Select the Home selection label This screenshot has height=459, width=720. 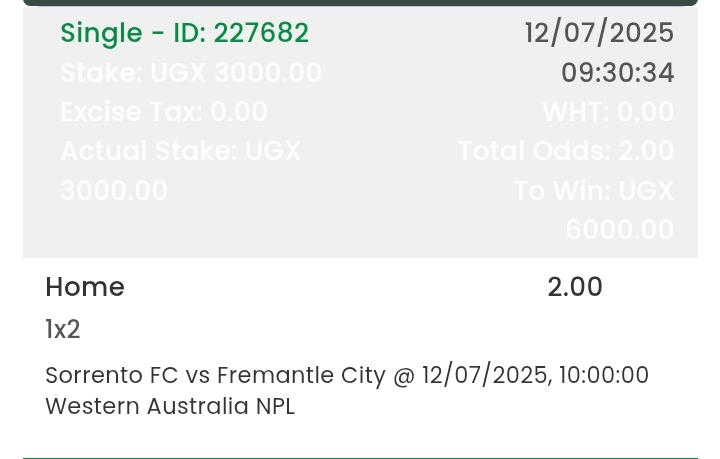point(85,287)
